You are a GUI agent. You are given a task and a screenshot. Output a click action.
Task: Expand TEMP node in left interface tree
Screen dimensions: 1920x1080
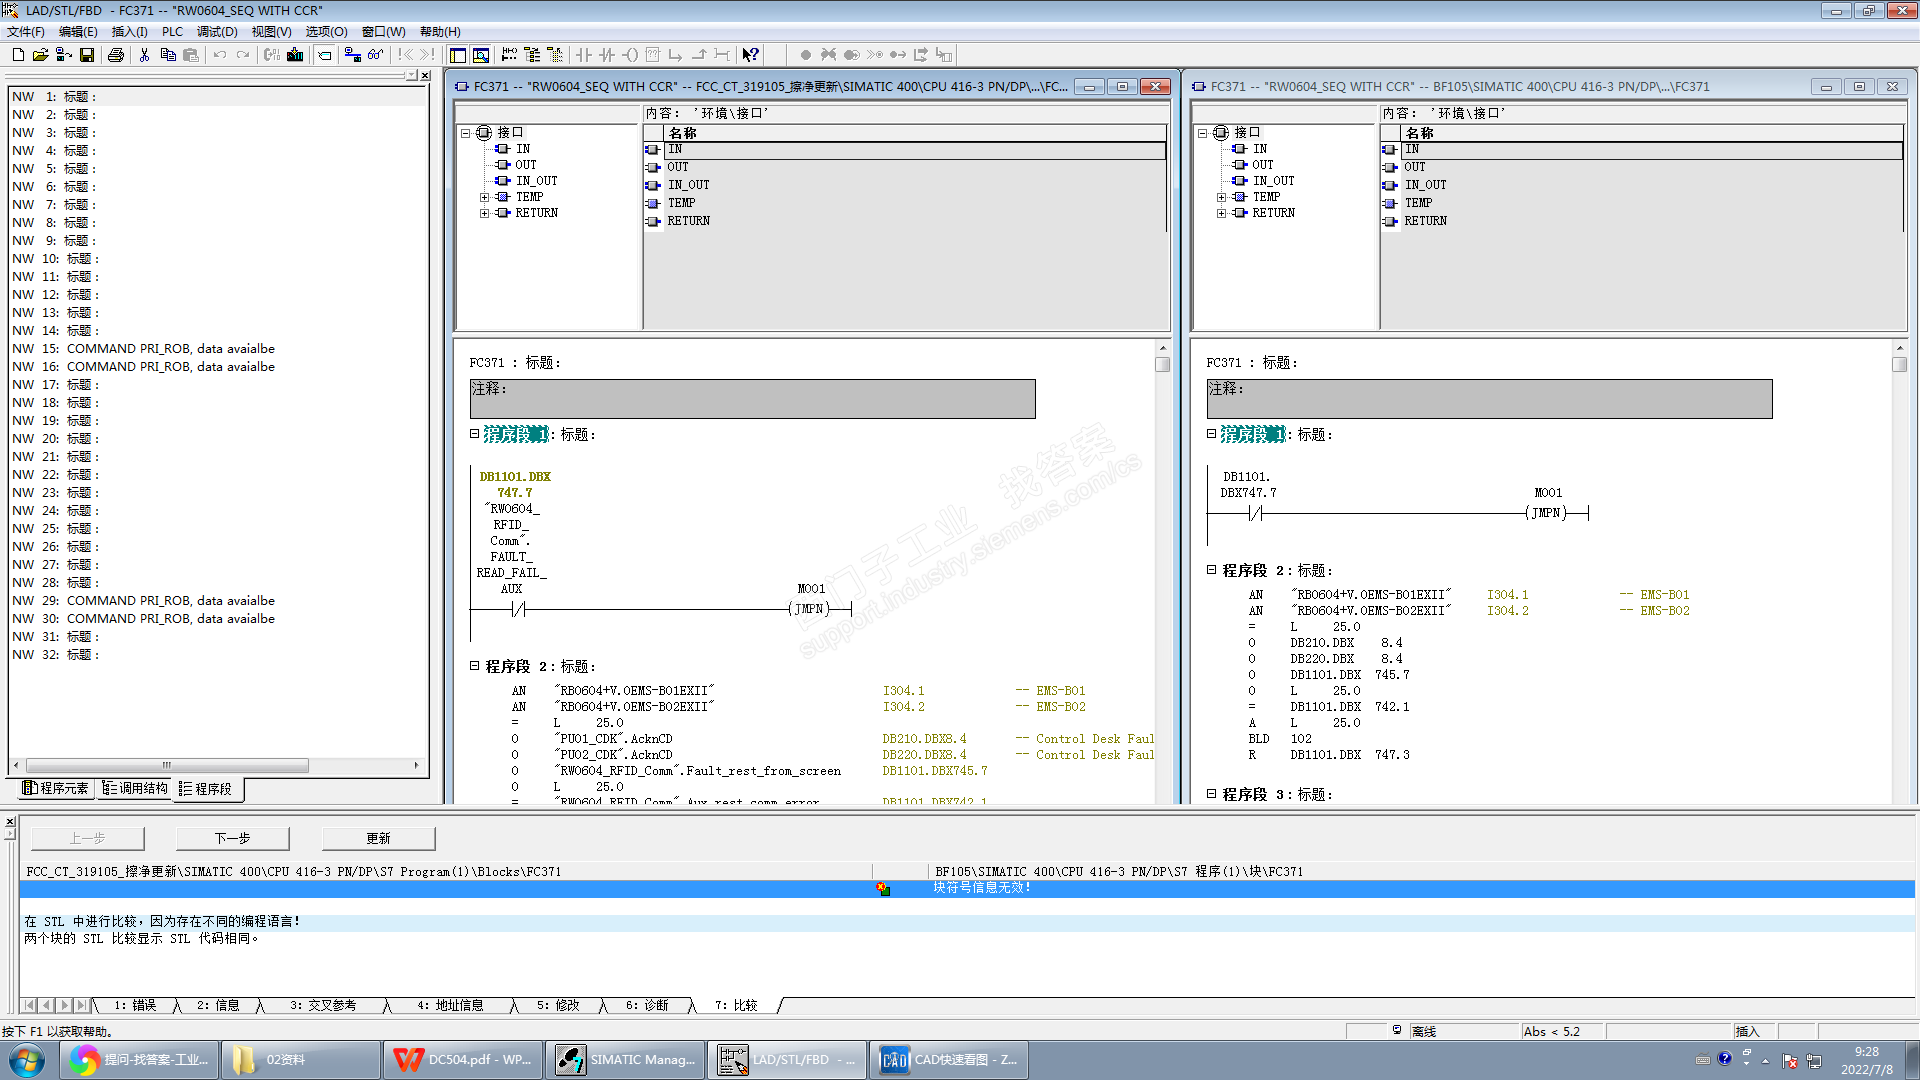coord(484,197)
